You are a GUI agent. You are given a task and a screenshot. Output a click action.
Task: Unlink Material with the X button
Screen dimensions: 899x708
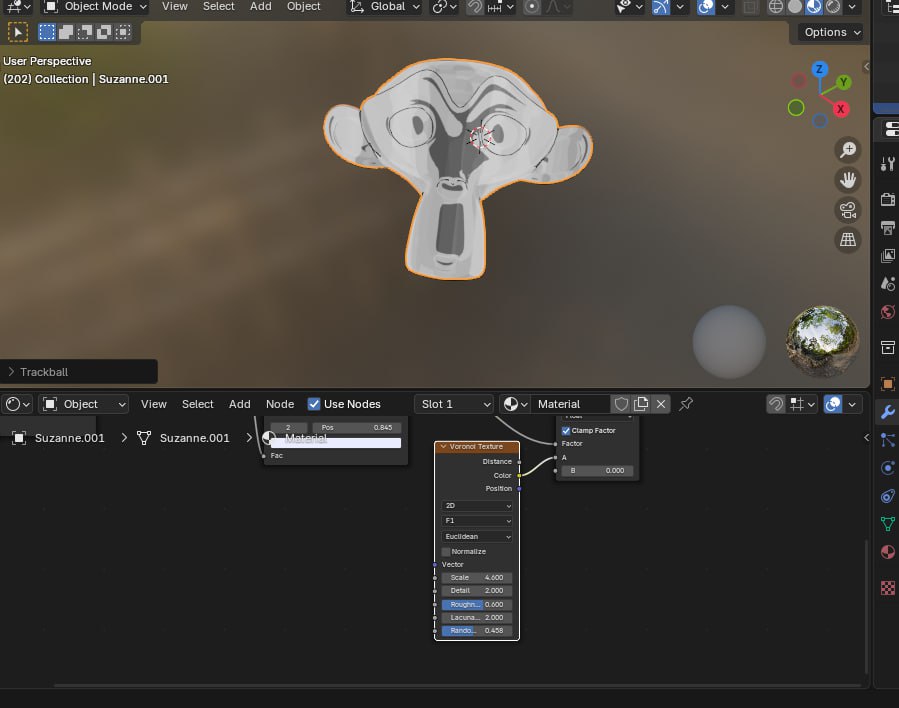point(660,404)
